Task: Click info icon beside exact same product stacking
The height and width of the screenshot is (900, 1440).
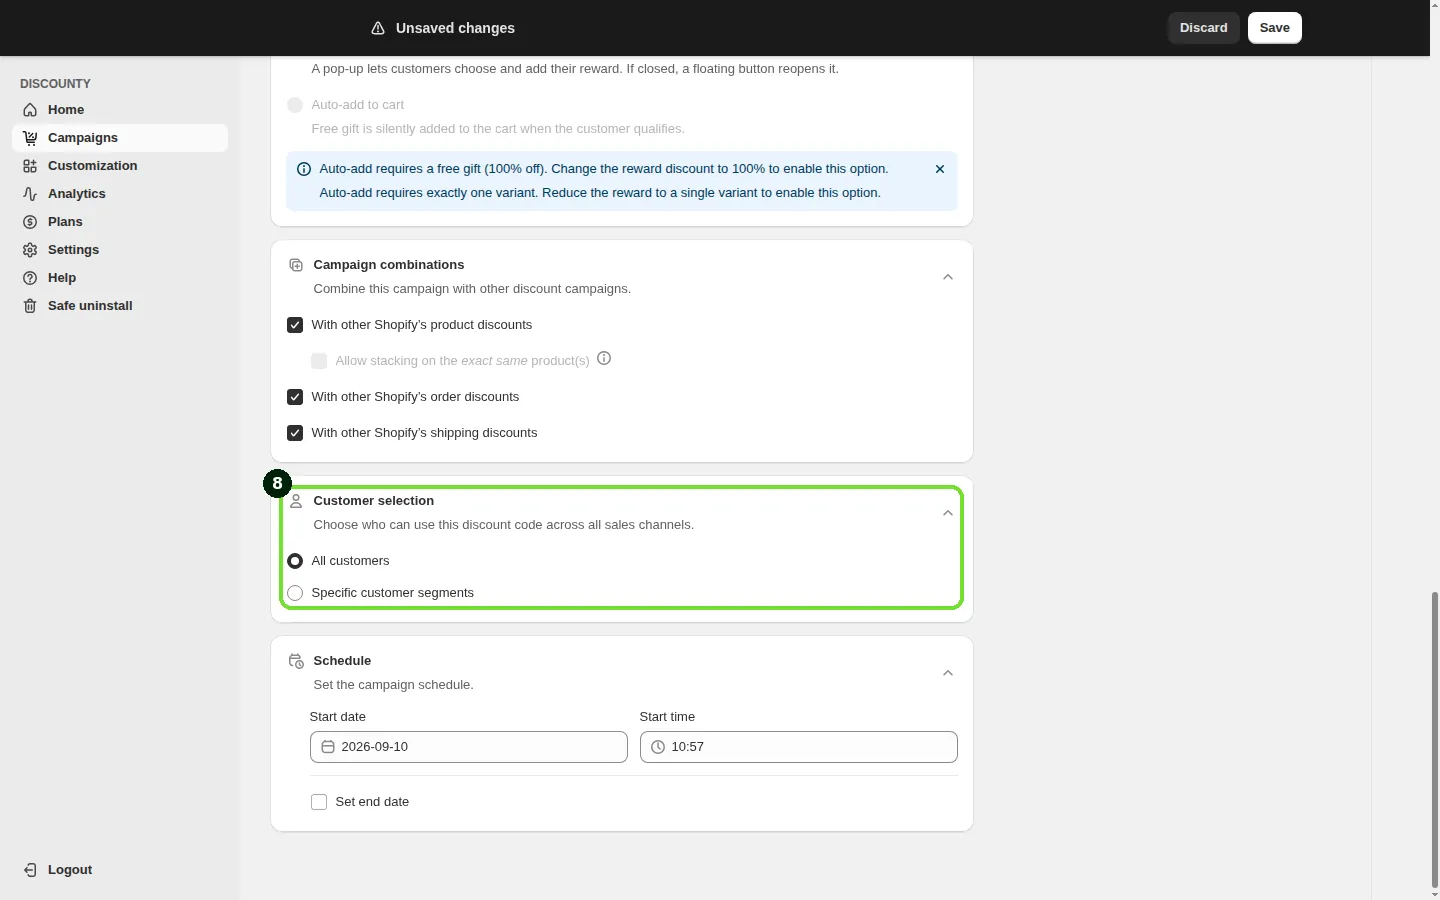Action: click(604, 358)
